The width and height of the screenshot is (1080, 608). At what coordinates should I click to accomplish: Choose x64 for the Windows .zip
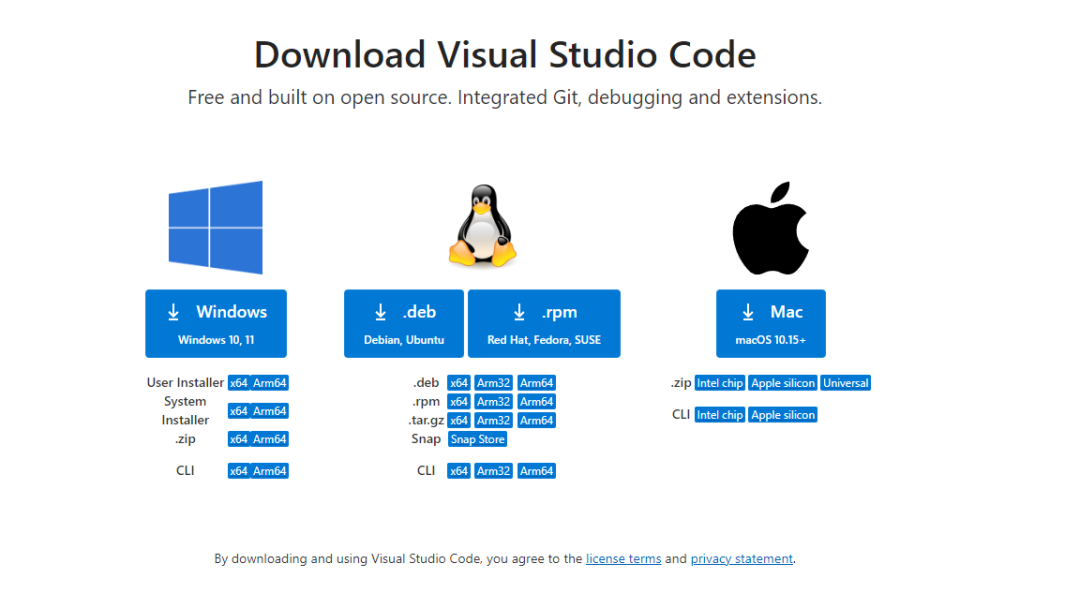238,439
